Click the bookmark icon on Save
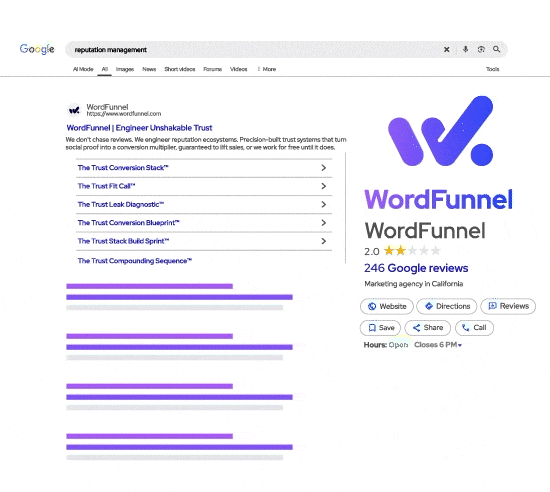The width and height of the screenshot is (550, 492). [x=372, y=328]
